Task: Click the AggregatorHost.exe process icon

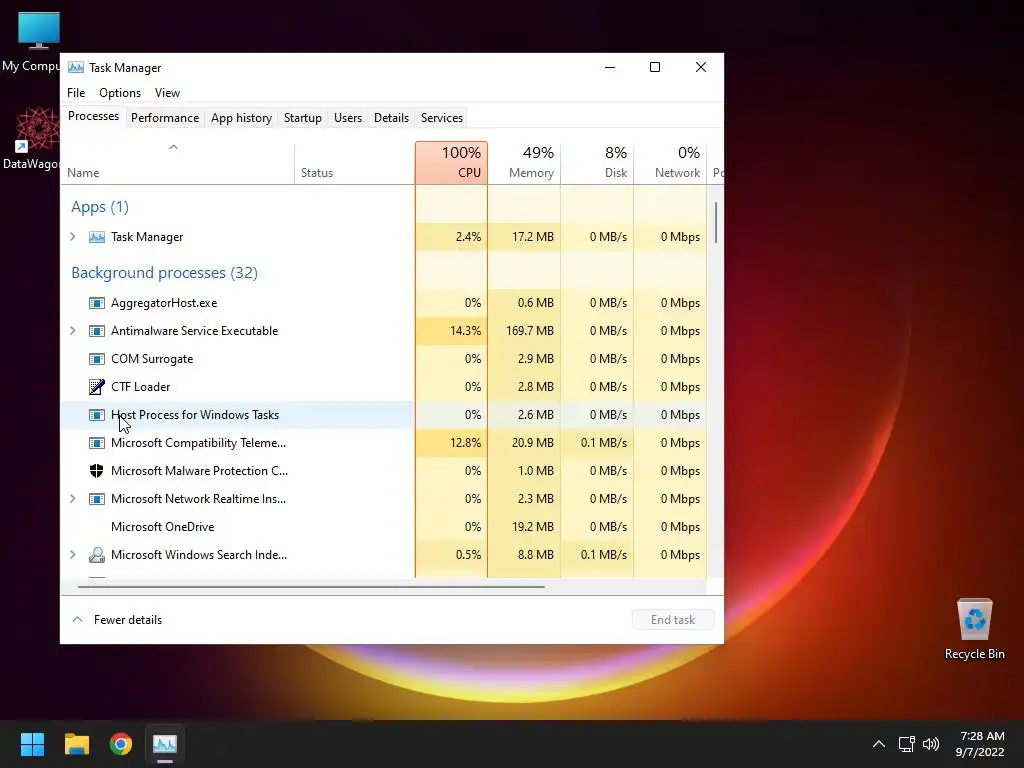Action: click(x=97, y=303)
